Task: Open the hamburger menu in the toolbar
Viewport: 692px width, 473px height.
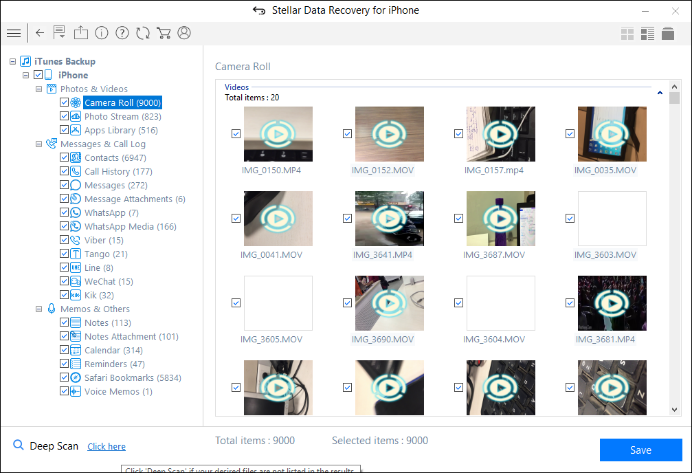Action: point(14,33)
